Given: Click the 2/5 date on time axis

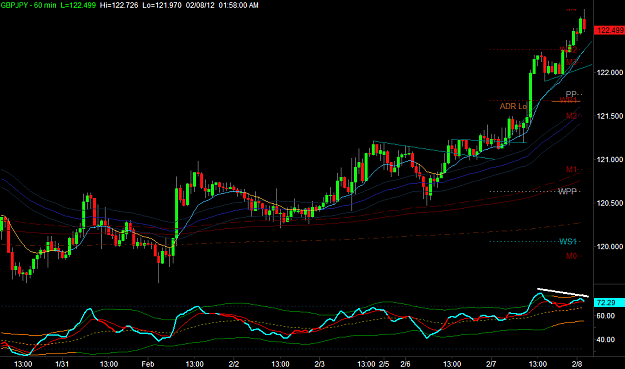Looking at the screenshot, I should click(x=384, y=364).
